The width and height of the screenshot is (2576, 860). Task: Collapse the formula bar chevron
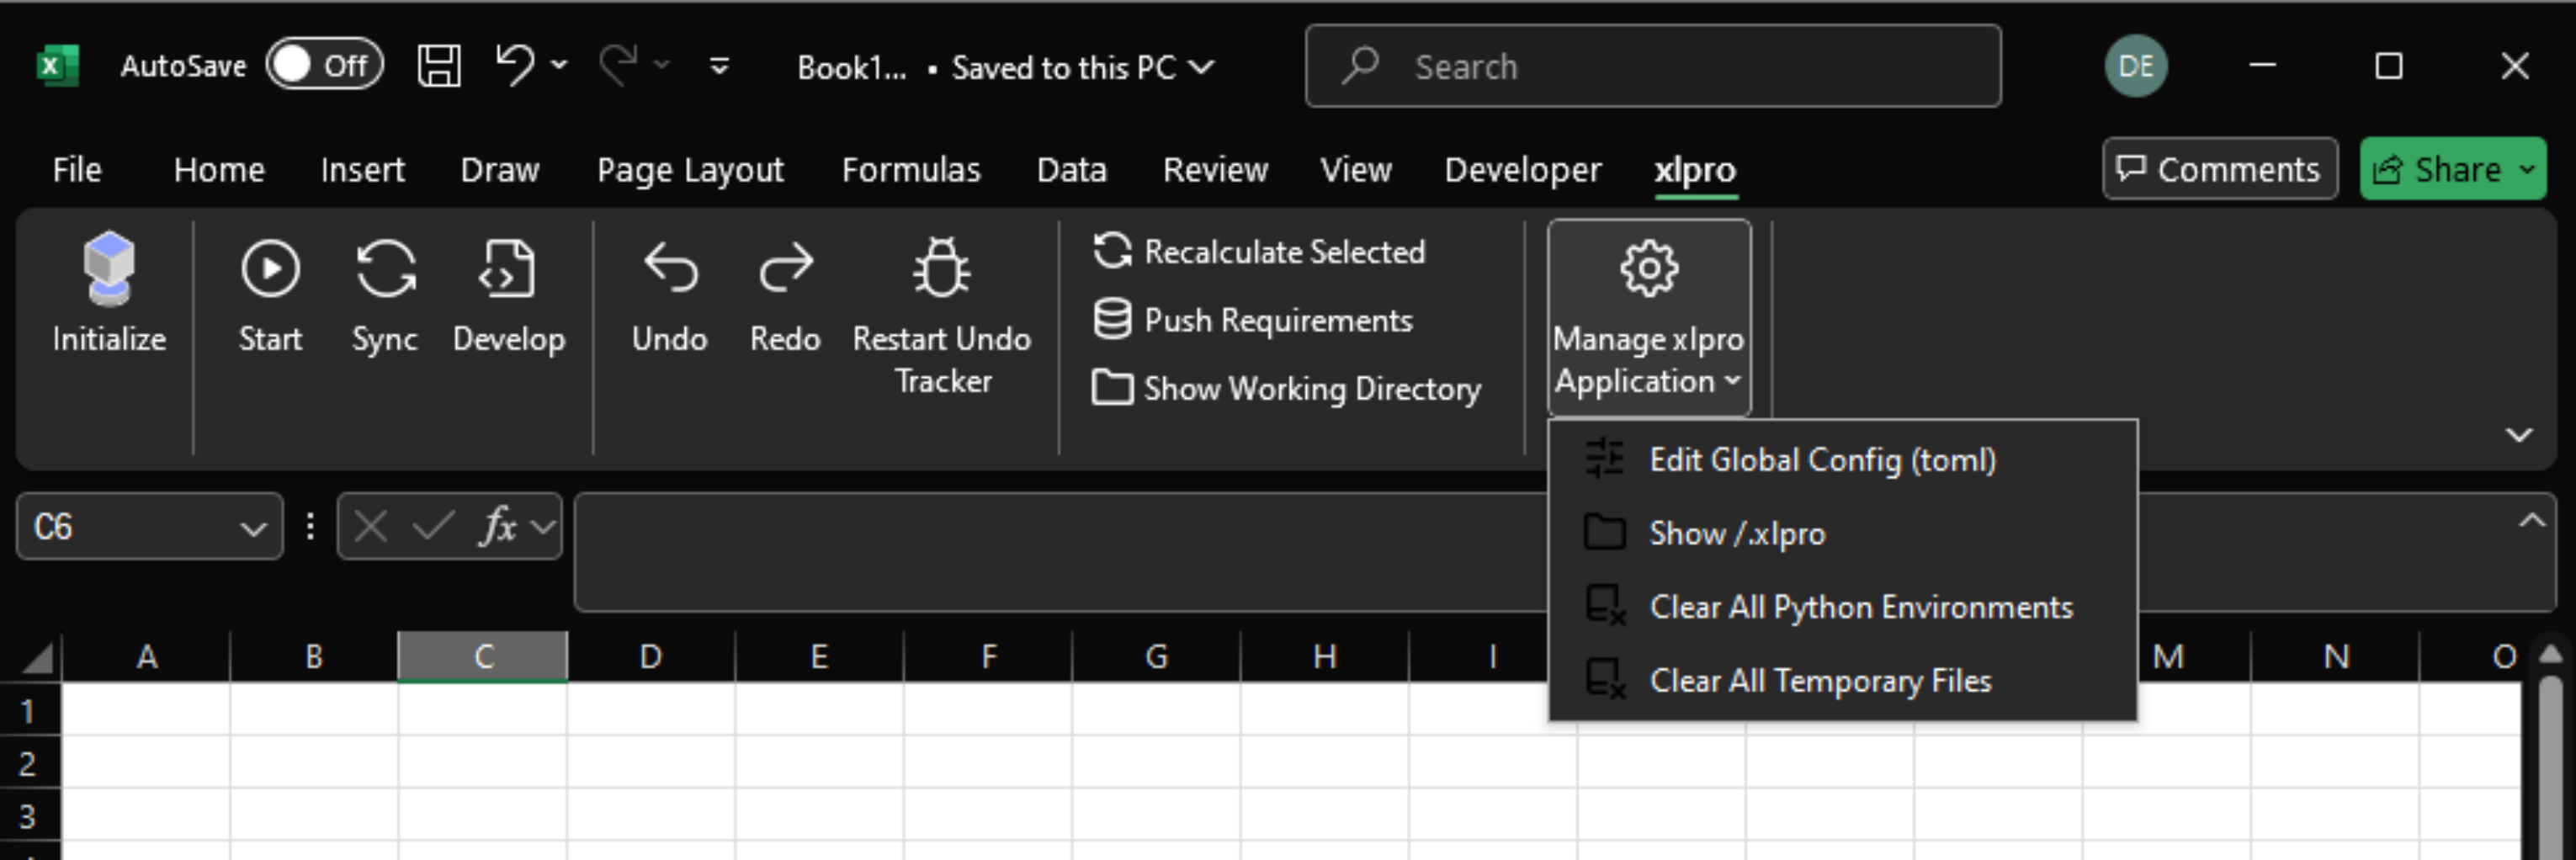[2531, 520]
